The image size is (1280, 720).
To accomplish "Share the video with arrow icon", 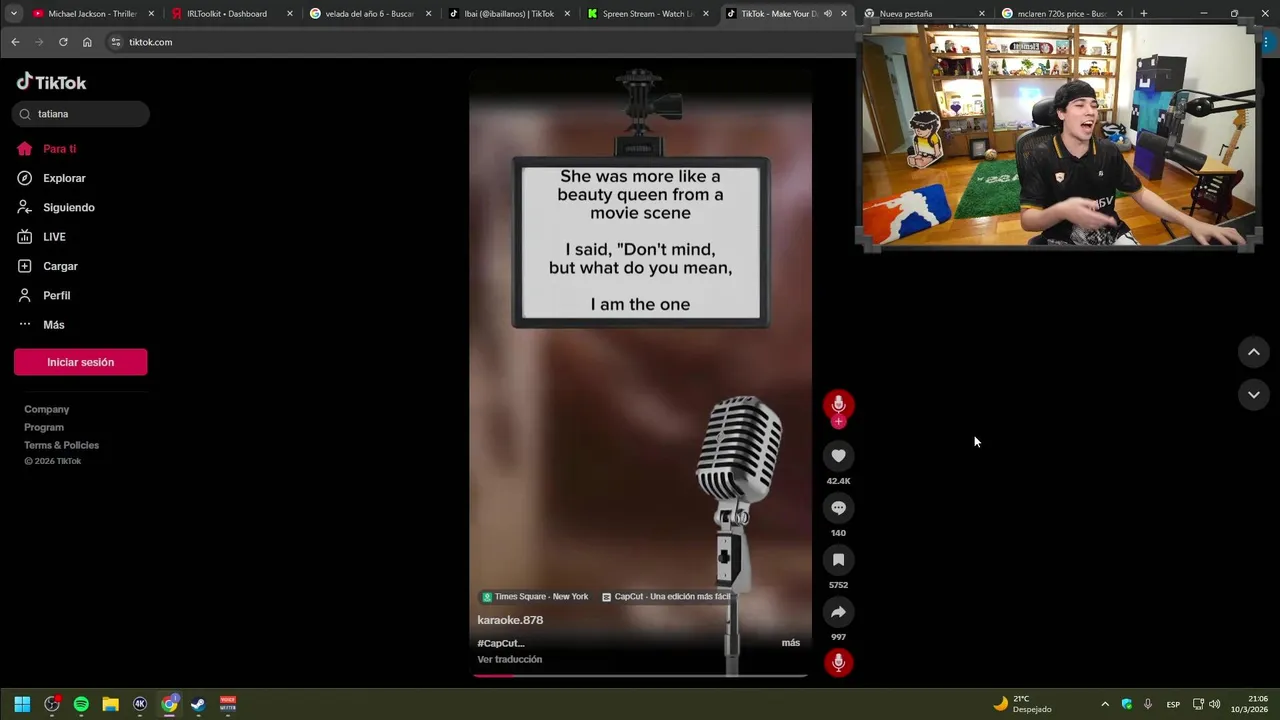I will click(838, 612).
